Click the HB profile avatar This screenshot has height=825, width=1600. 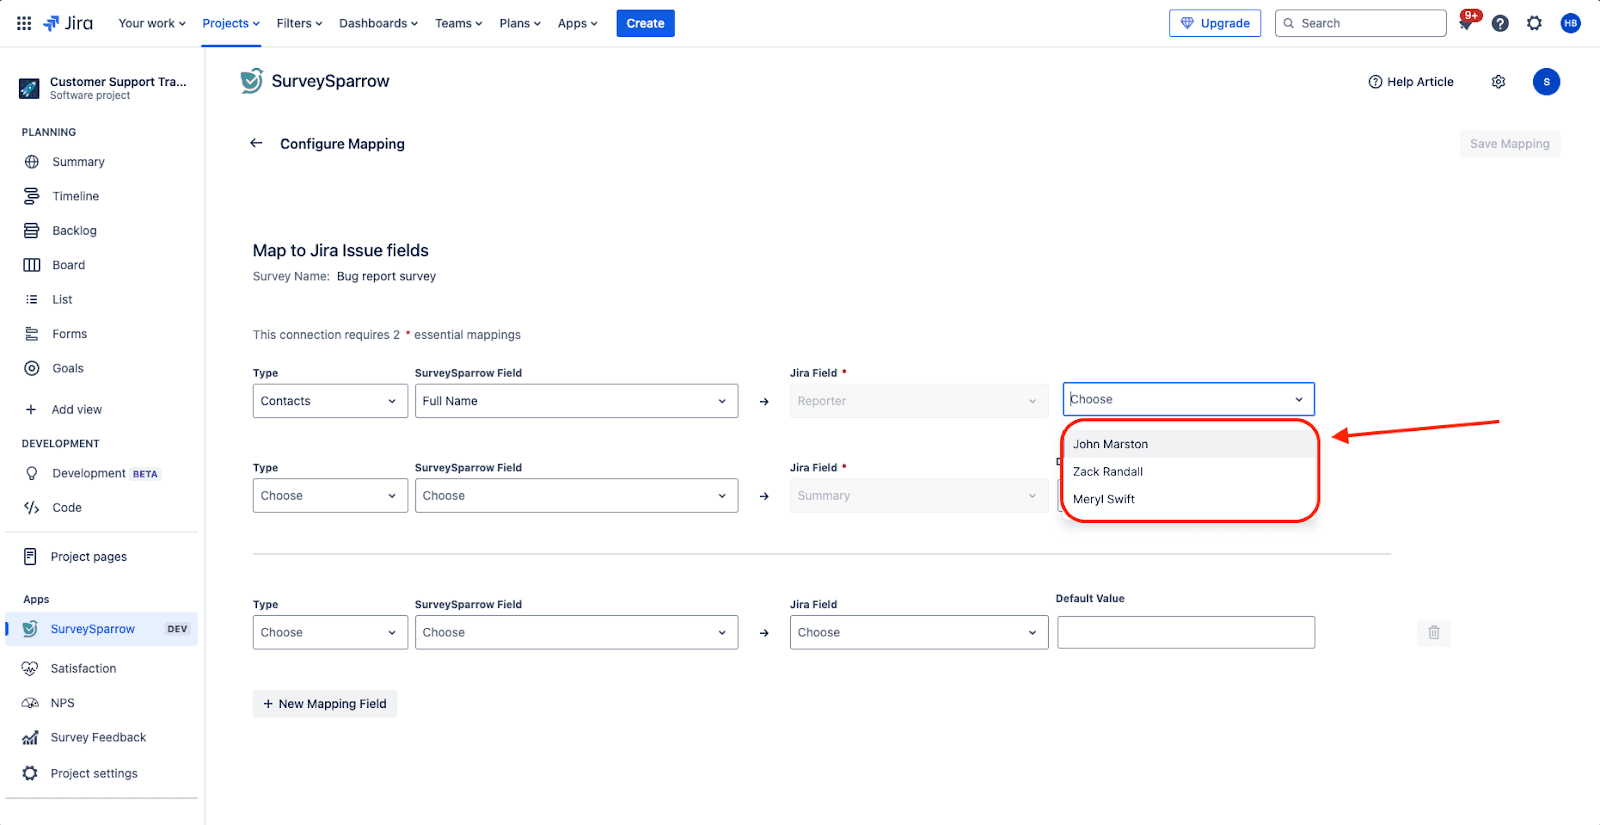tap(1570, 23)
